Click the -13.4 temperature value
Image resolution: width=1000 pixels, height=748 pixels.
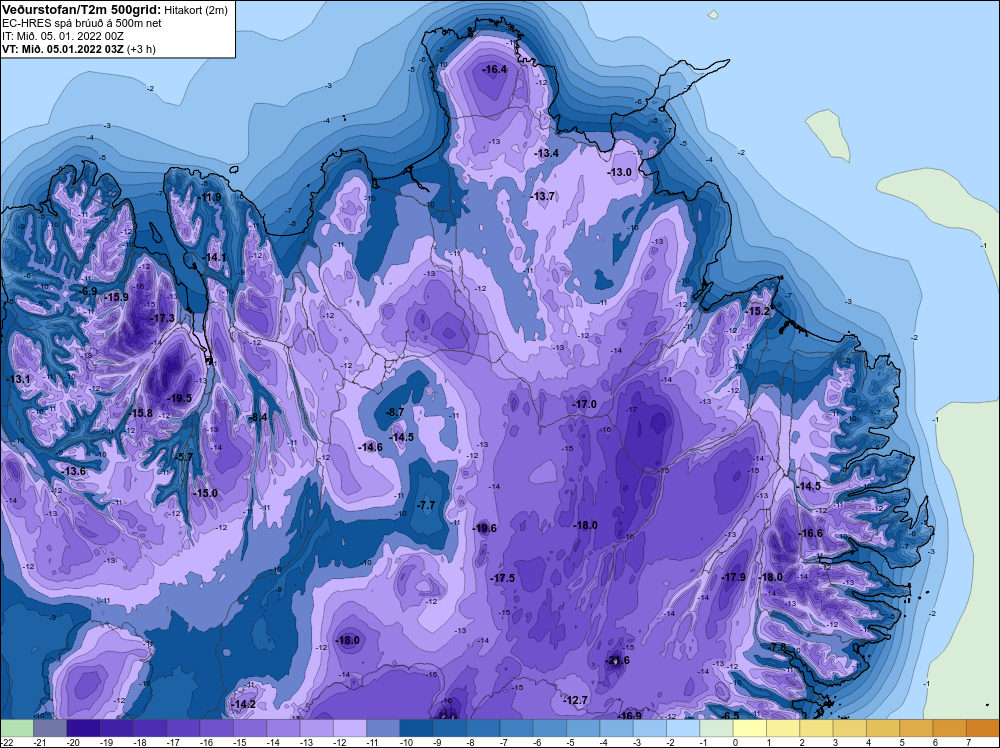point(547,153)
